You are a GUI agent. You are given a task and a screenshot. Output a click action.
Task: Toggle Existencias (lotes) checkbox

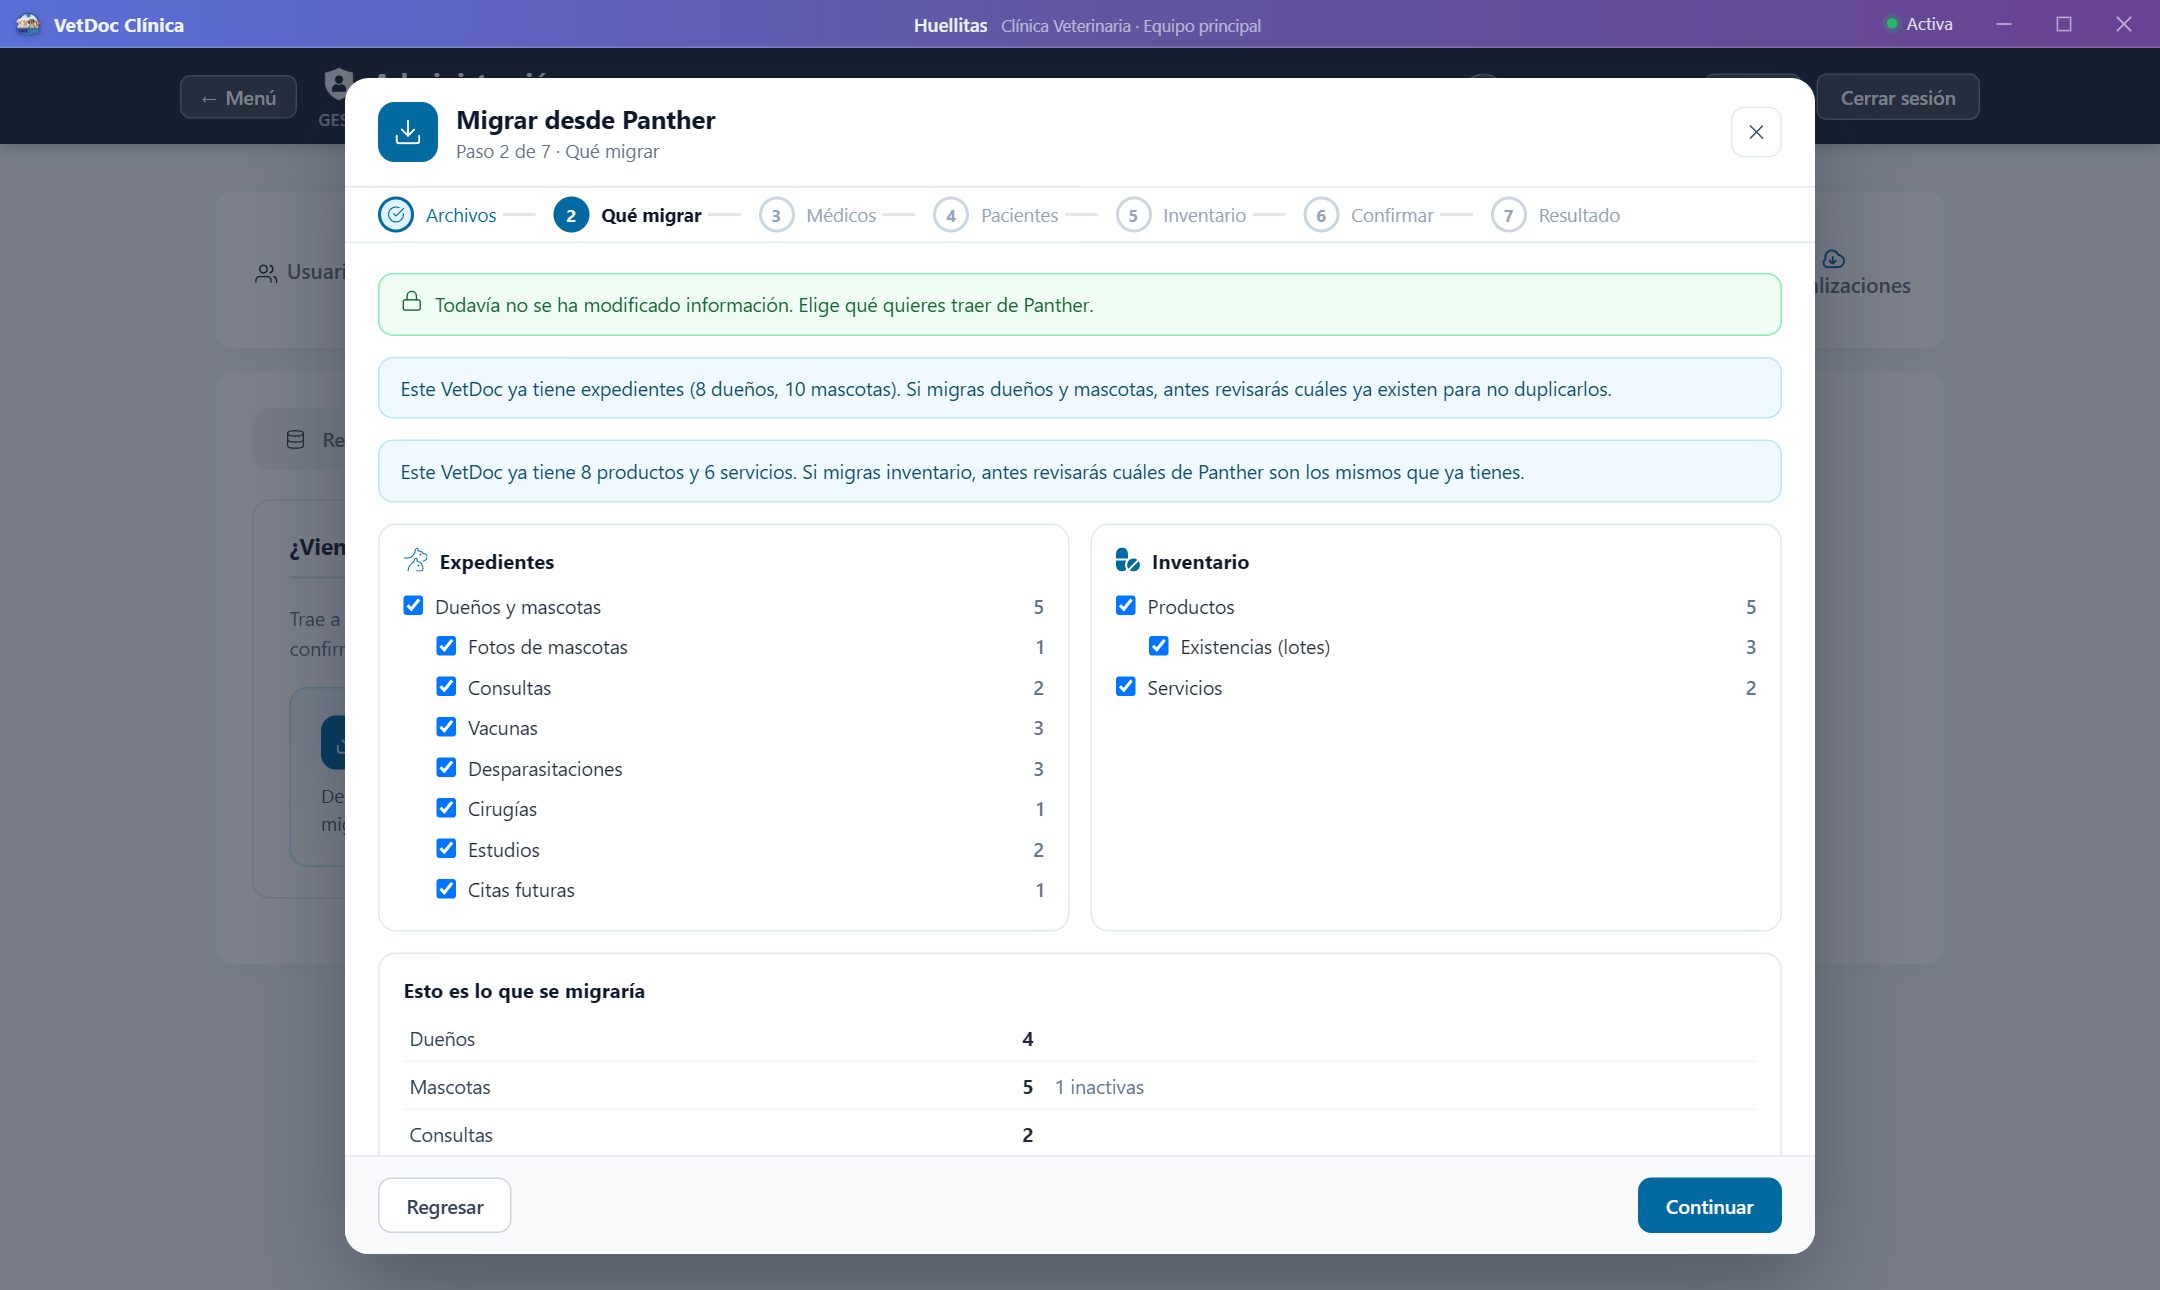pos(1158,646)
